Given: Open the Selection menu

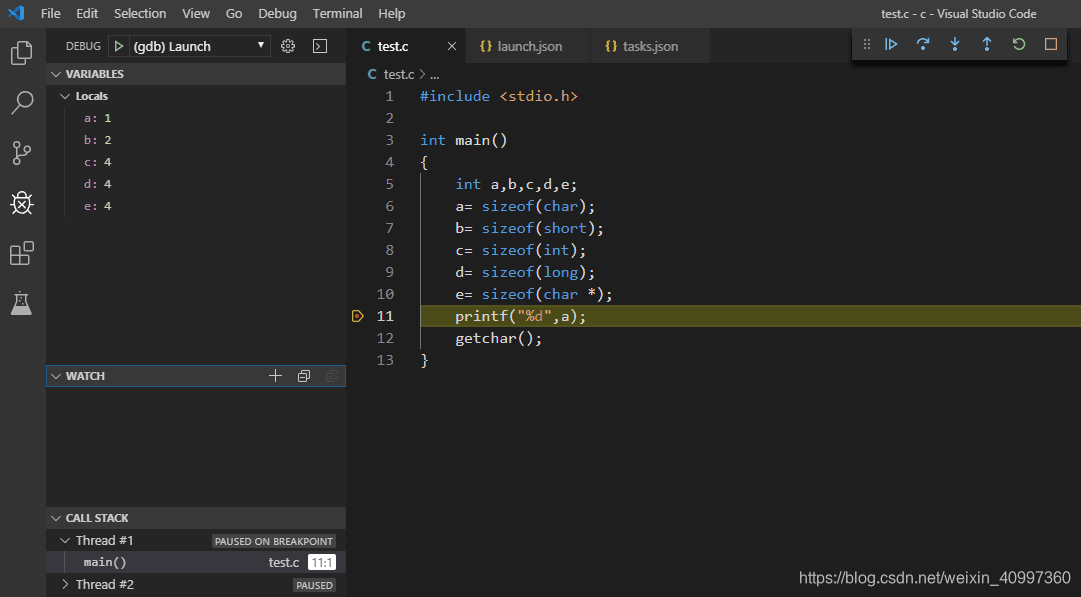Looking at the screenshot, I should tap(140, 13).
